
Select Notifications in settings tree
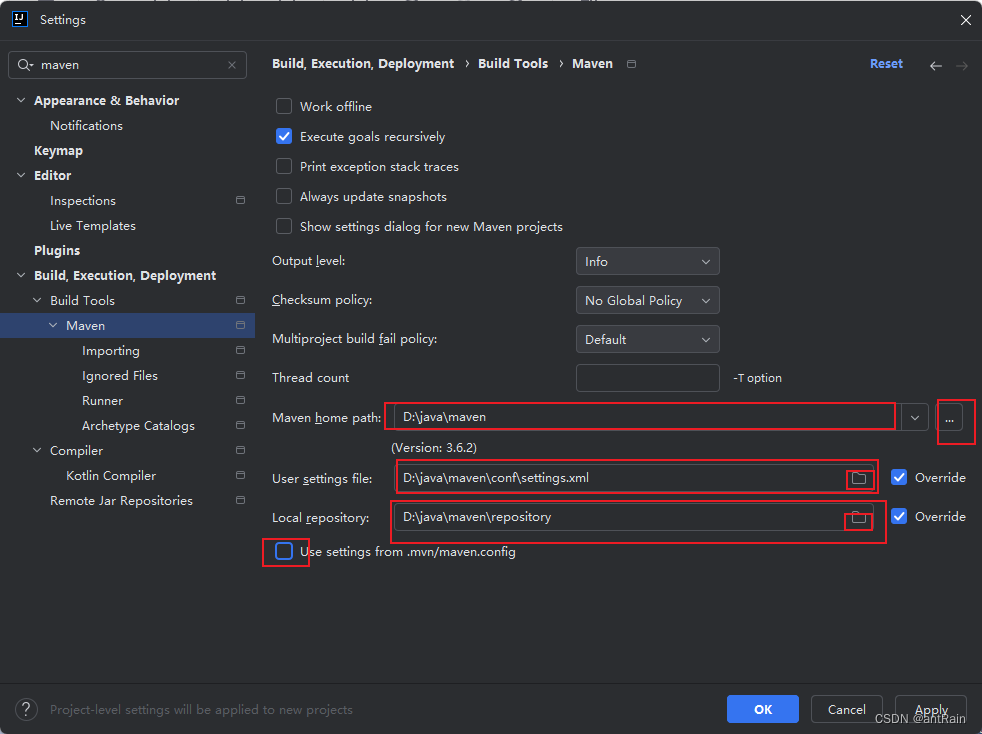tap(86, 126)
